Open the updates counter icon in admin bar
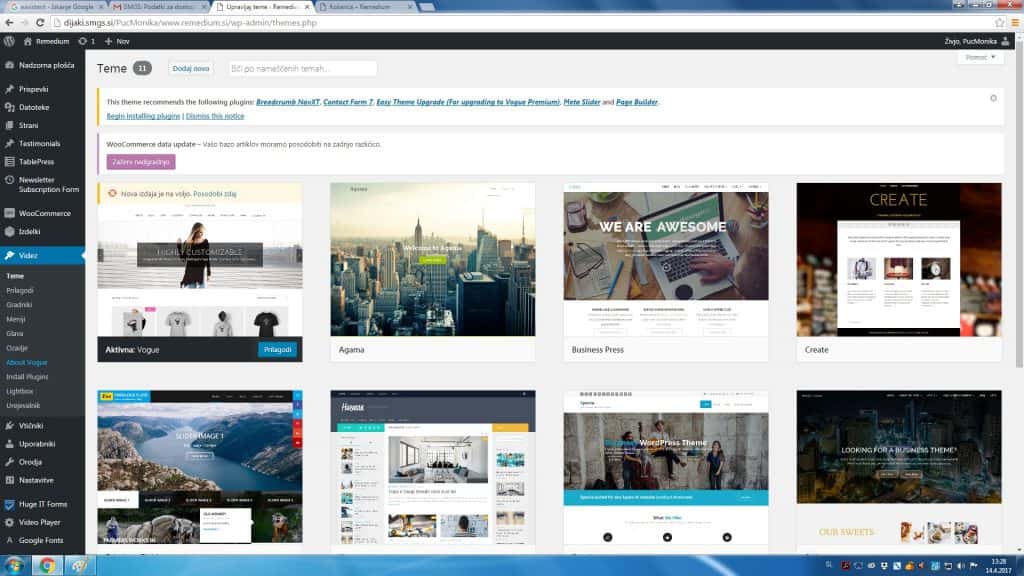Screen dimensions: 1024x576 coord(85,41)
